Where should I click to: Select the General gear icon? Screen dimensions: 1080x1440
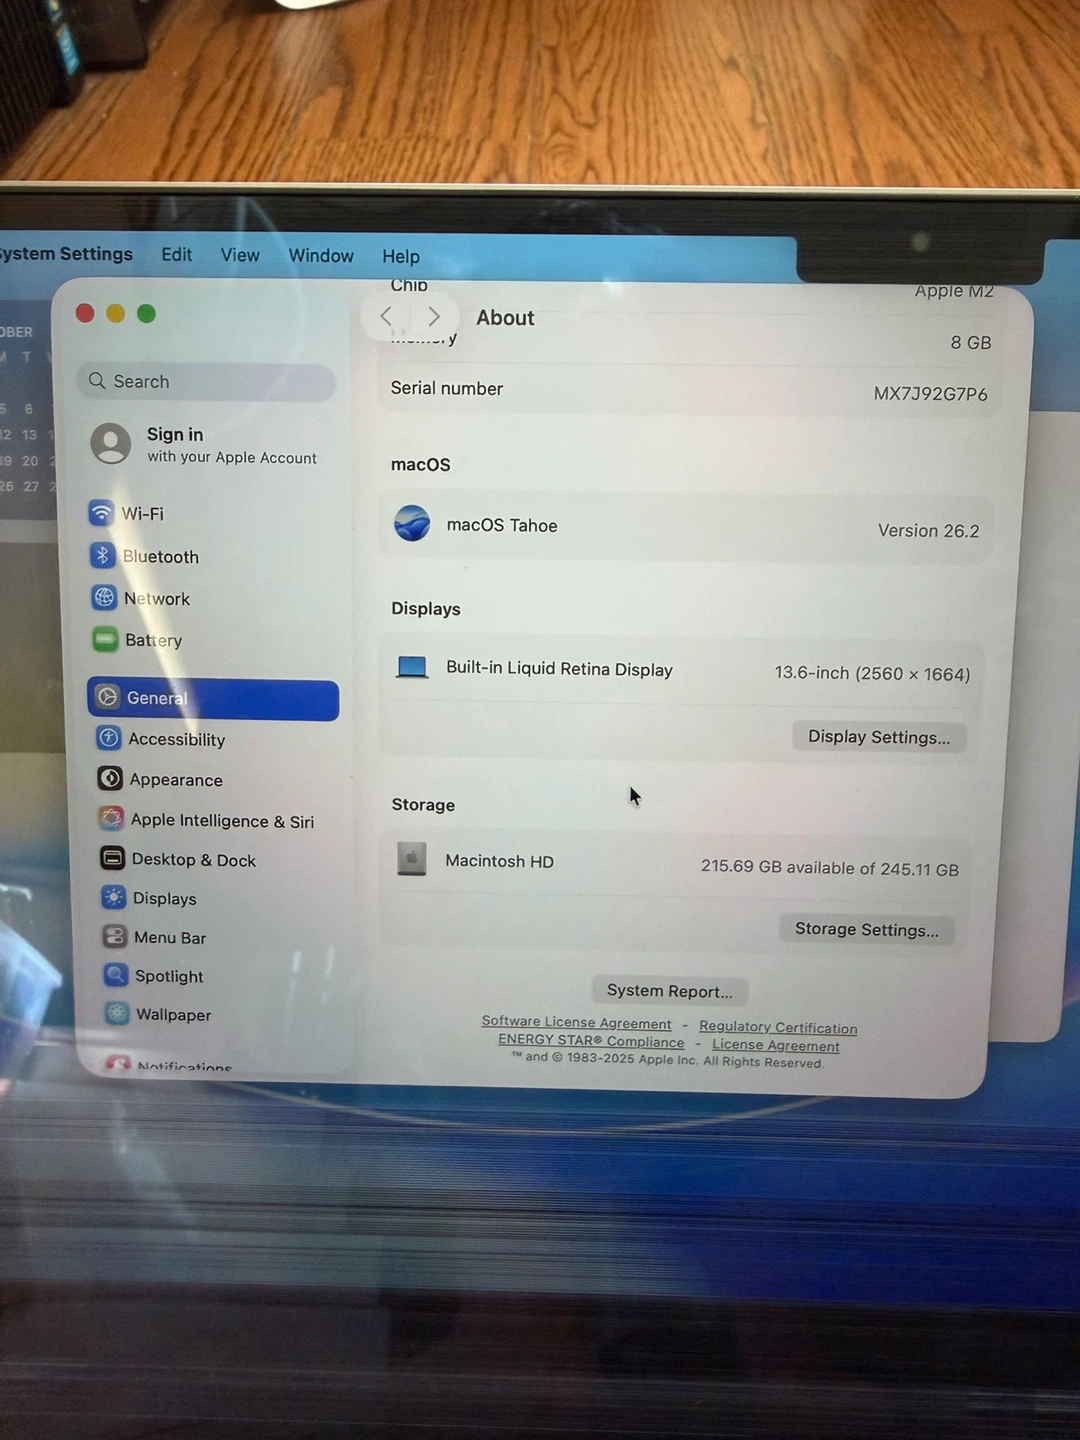click(x=108, y=697)
